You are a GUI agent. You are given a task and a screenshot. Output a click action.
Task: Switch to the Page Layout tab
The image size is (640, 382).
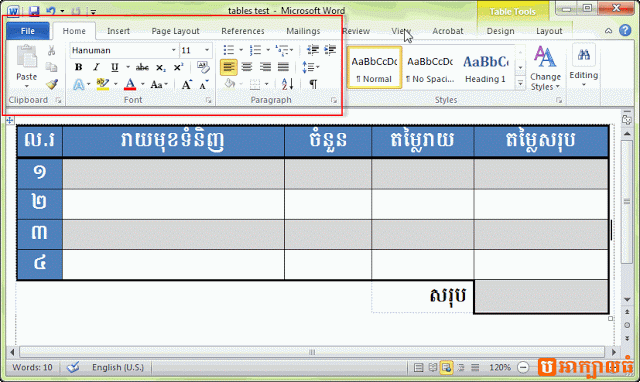(176, 31)
